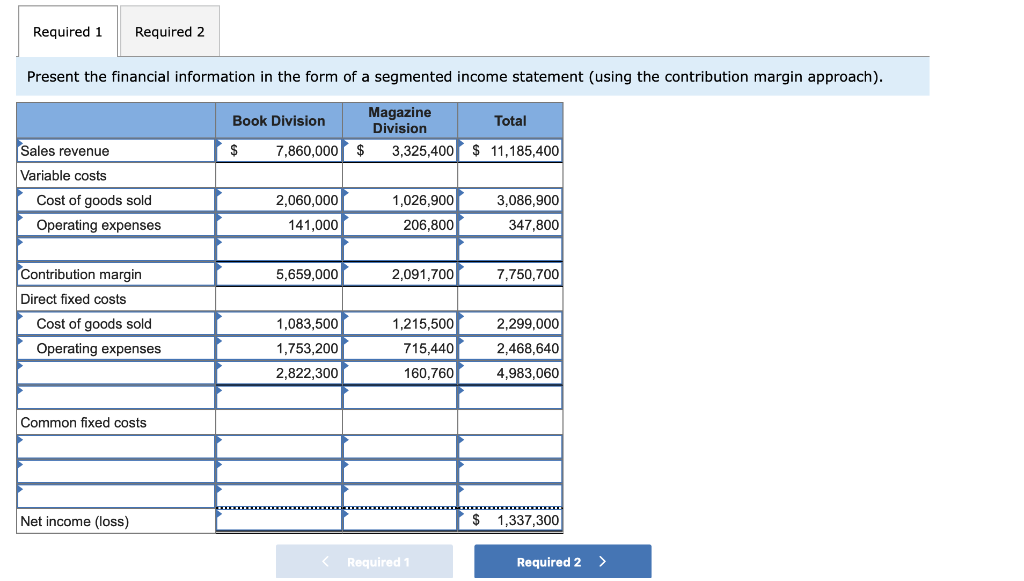Click the Magazine Division direct fixed Operating expenses cell
This screenshot has width=1024, height=581.
(400, 348)
